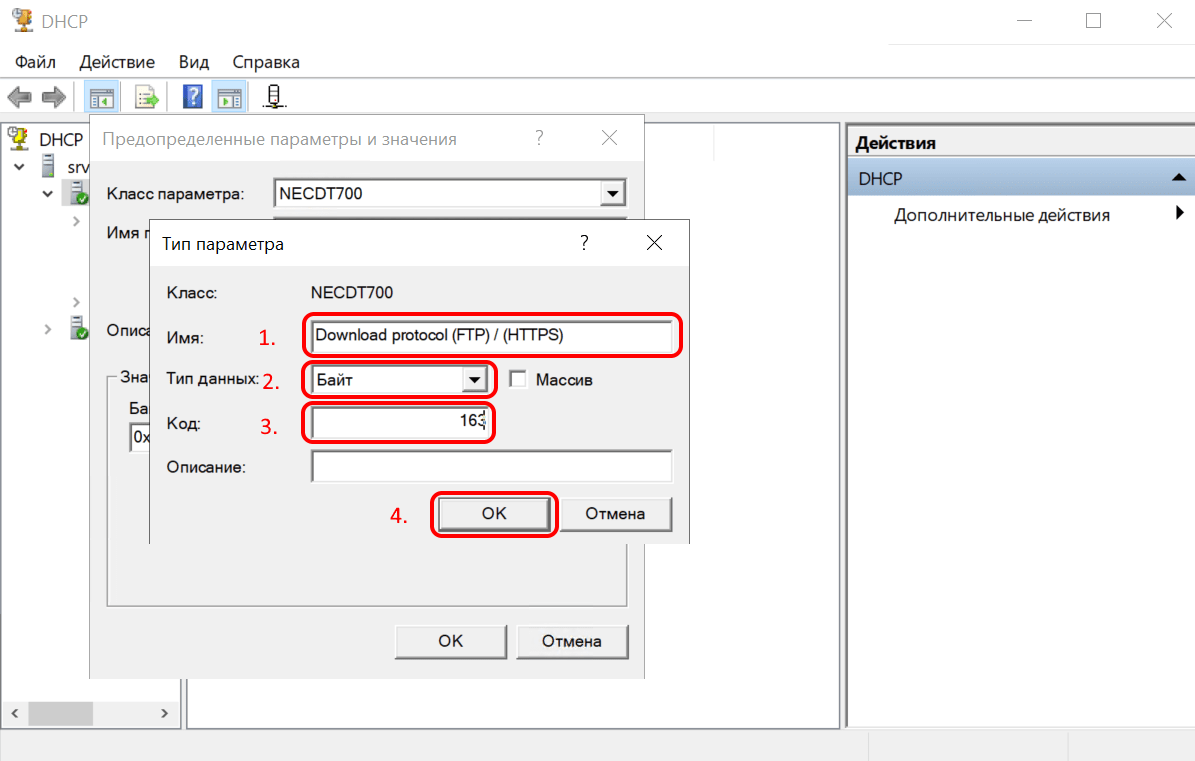Screen dimensions: 1195x761
Task: Click the Описание input field
Action: click(x=491, y=467)
